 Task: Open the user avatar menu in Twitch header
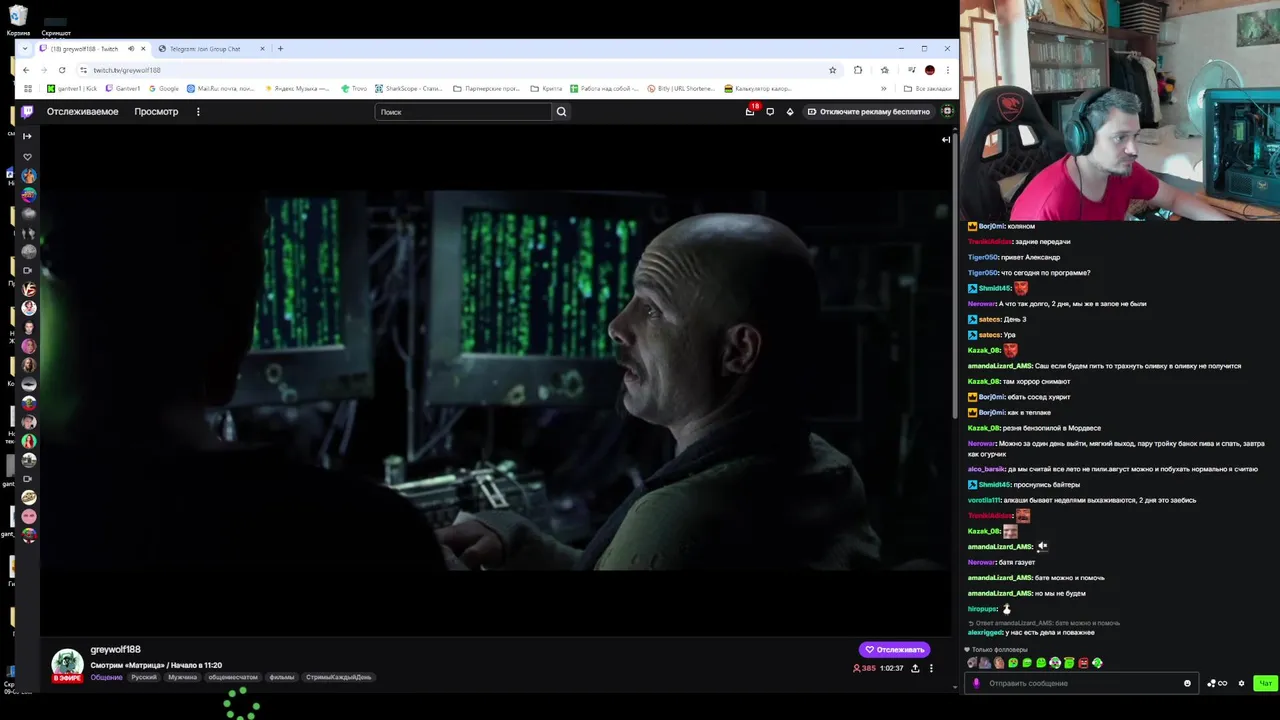tap(947, 112)
